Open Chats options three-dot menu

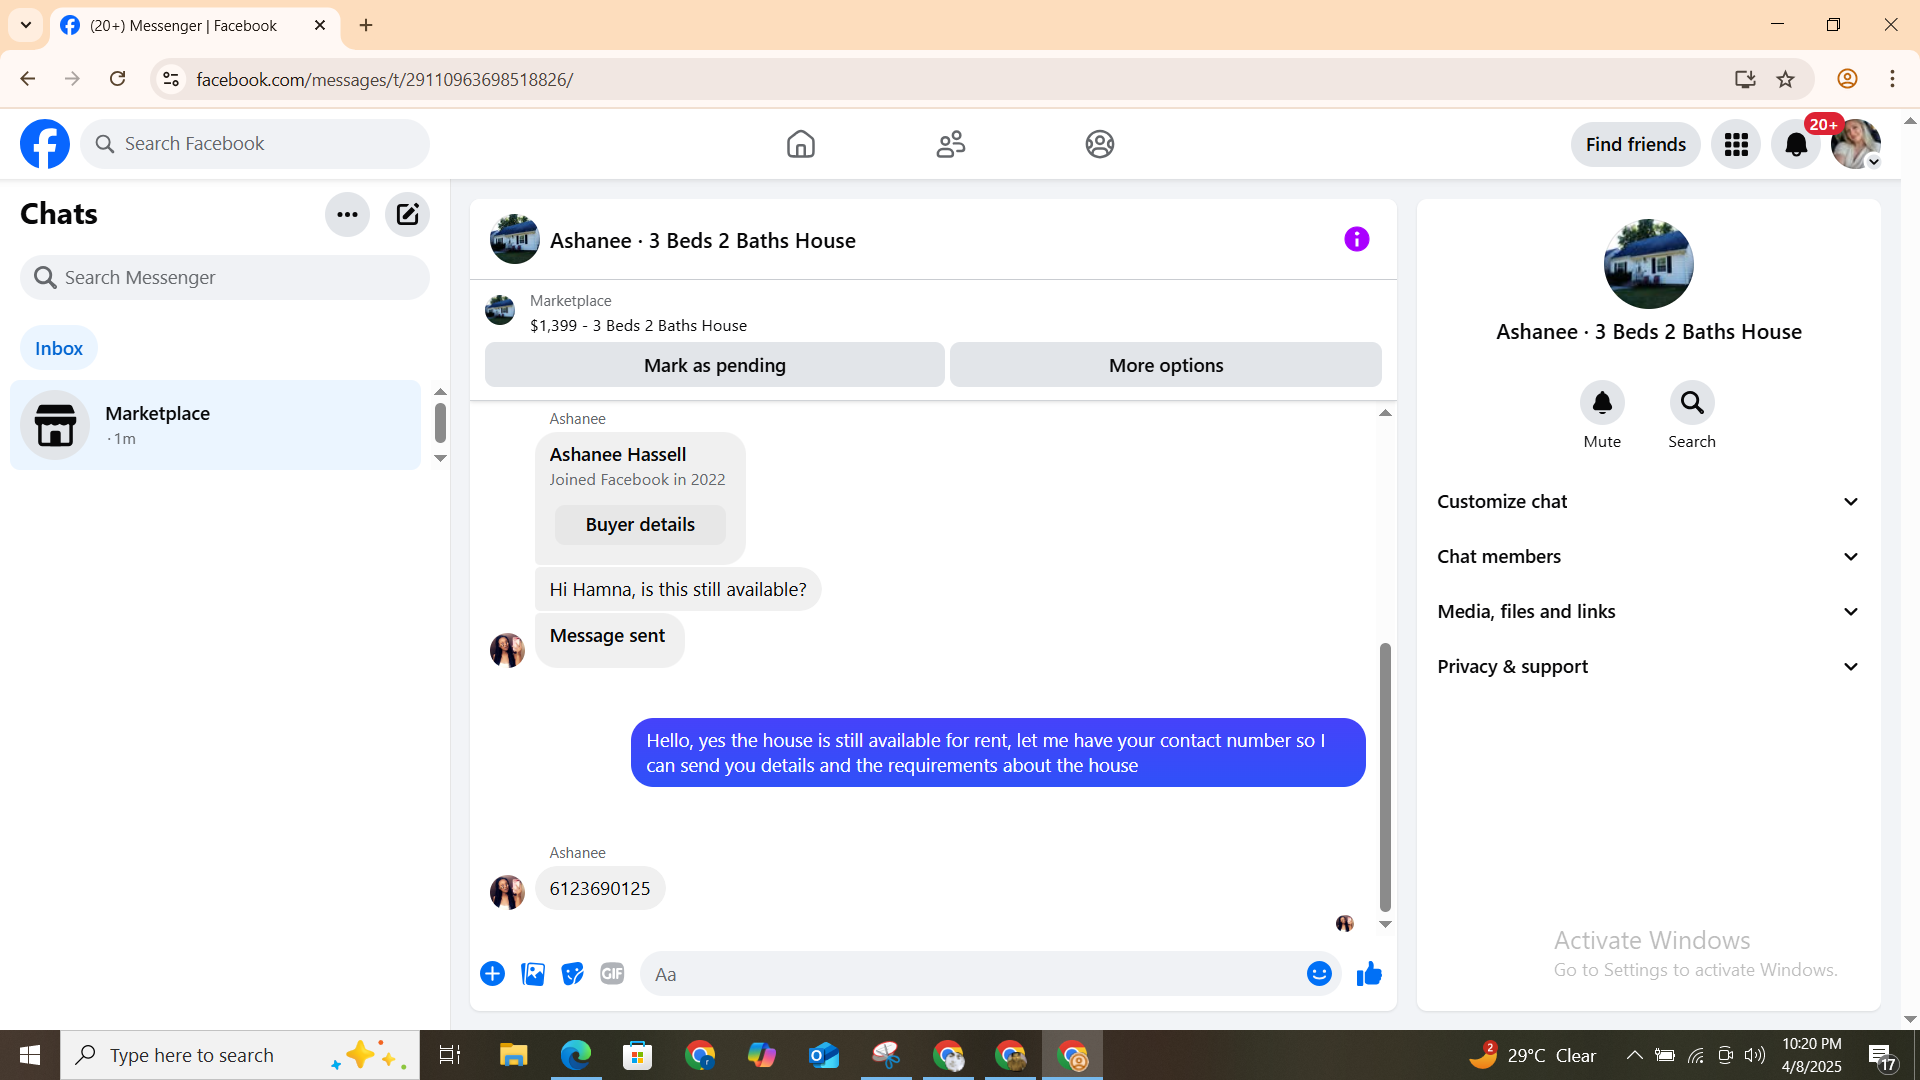tap(347, 214)
